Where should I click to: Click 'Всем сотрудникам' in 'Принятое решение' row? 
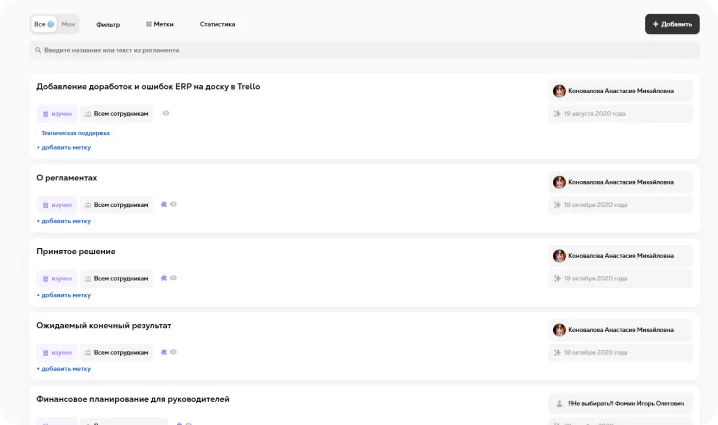[x=117, y=278]
